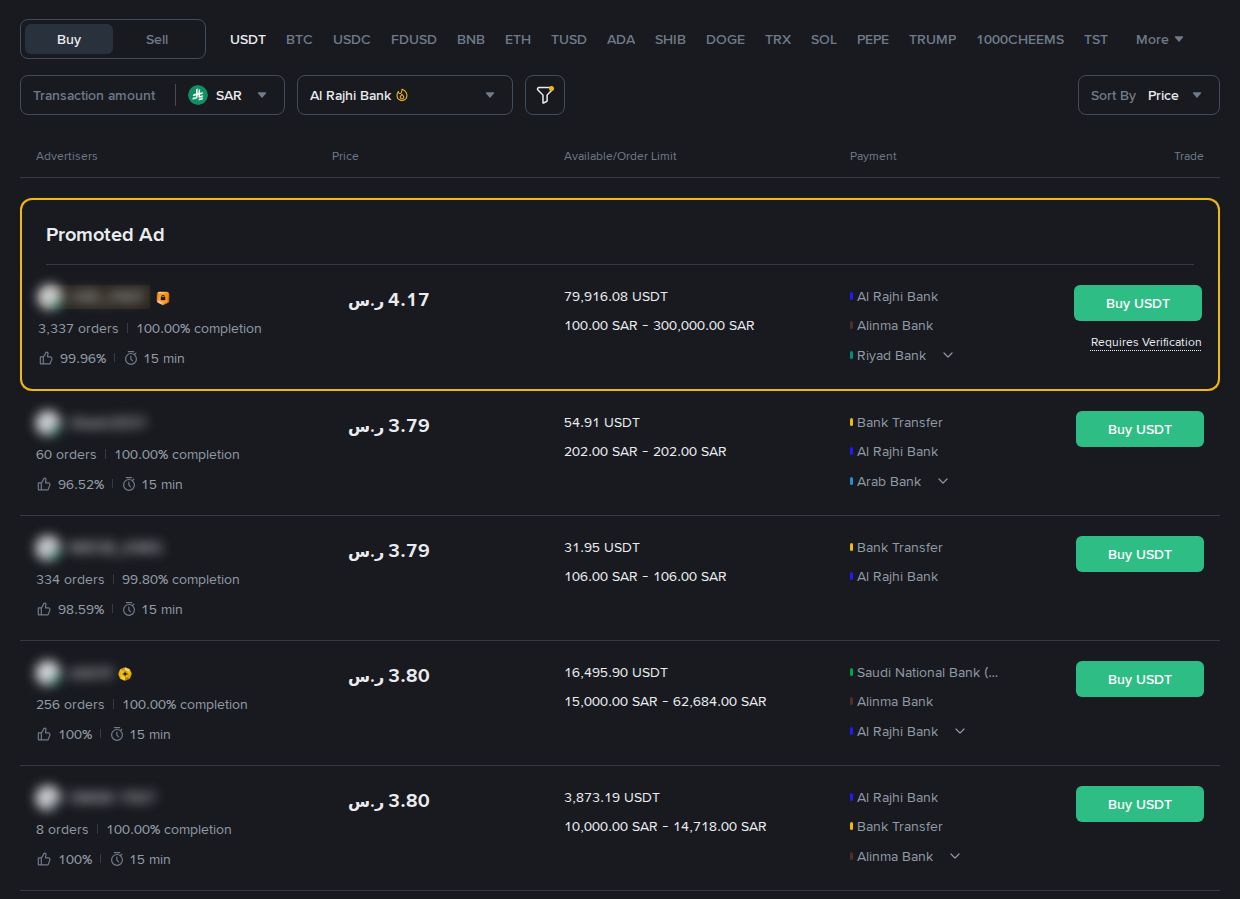Click avatar of the promoted ad advertiser
Image resolution: width=1240 pixels, height=899 pixels.
click(49, 297)
